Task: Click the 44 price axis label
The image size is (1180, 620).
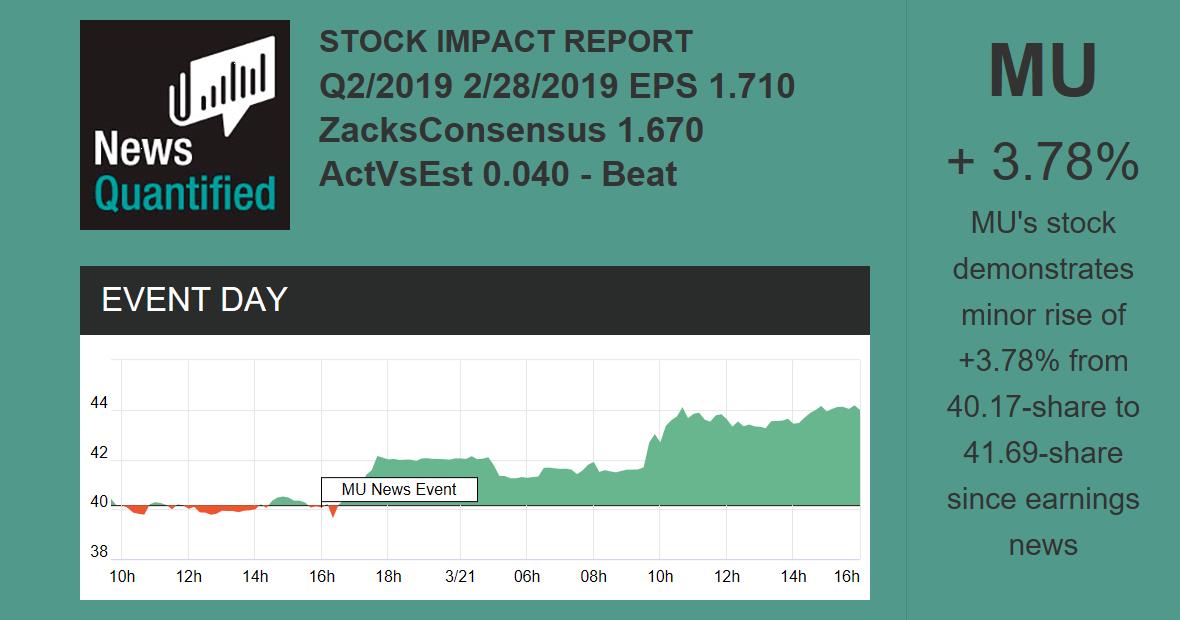Action: [x=98, y=405]
